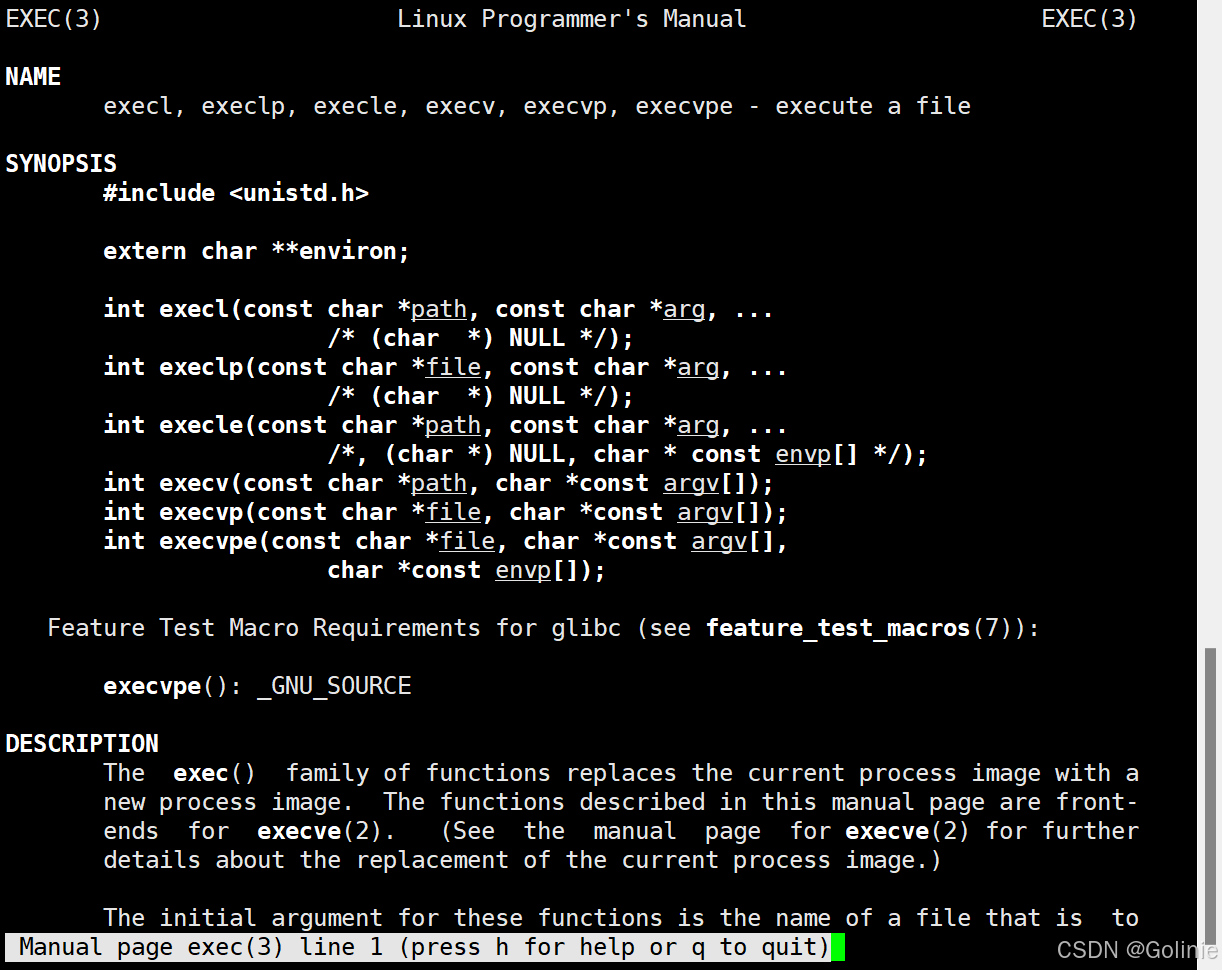This screenshot has width=1222, height=970.
Task: Click the underlined file argument in execlp
Action: point(453,368)
